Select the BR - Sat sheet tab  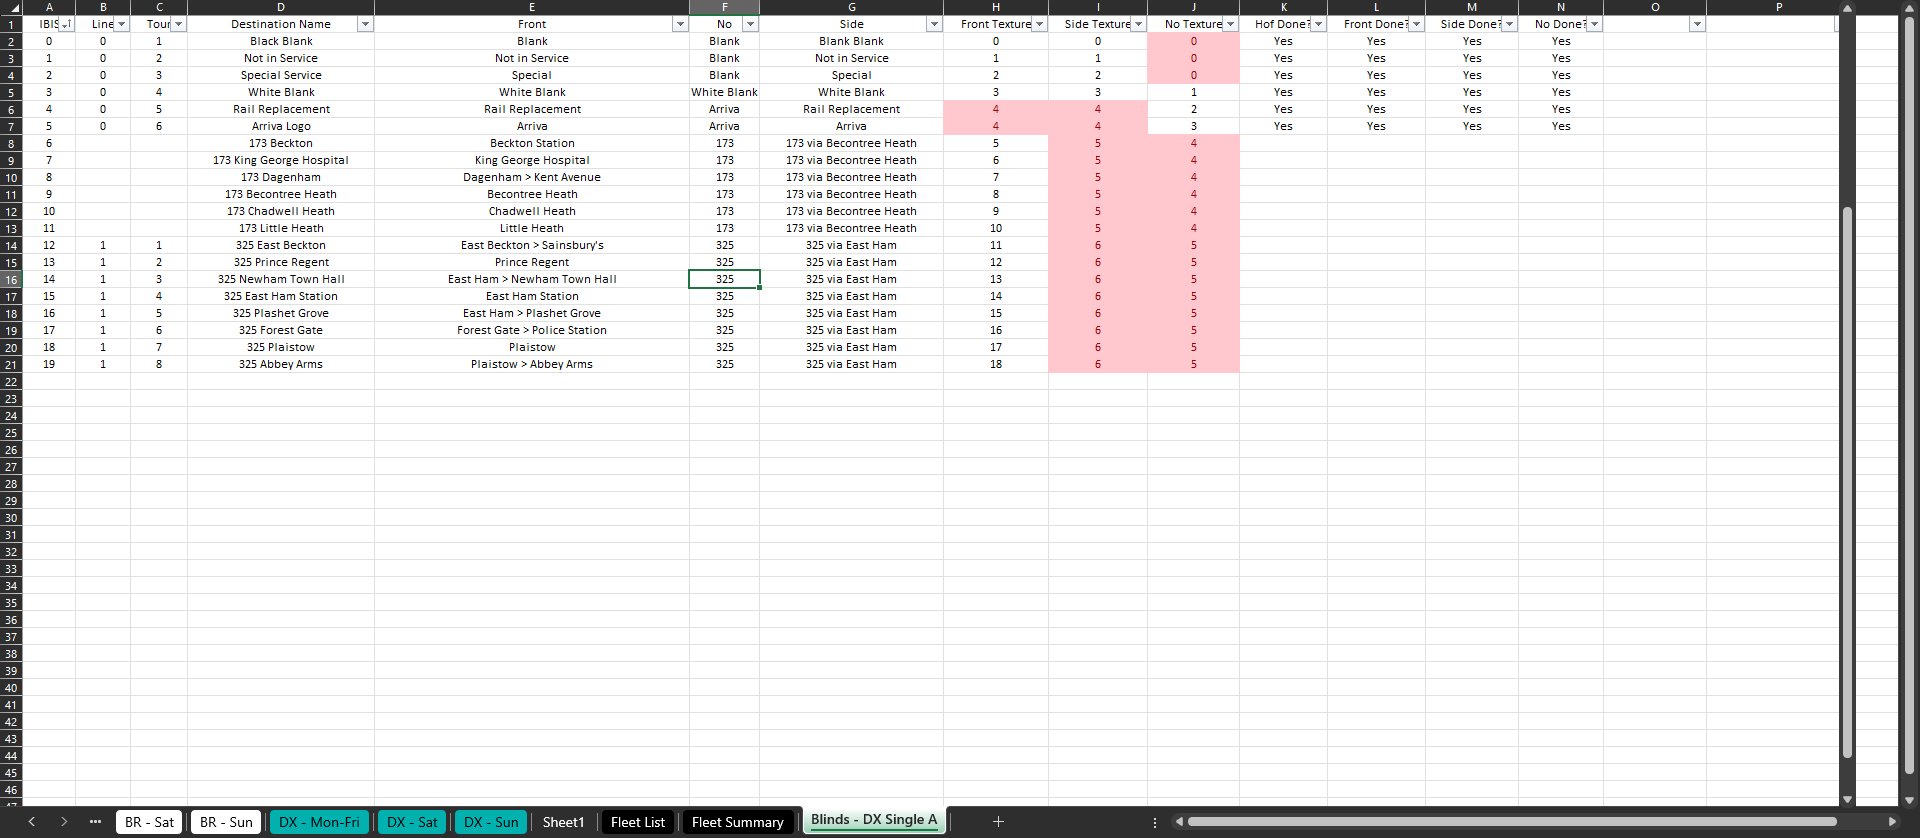[x=149, y=822]
